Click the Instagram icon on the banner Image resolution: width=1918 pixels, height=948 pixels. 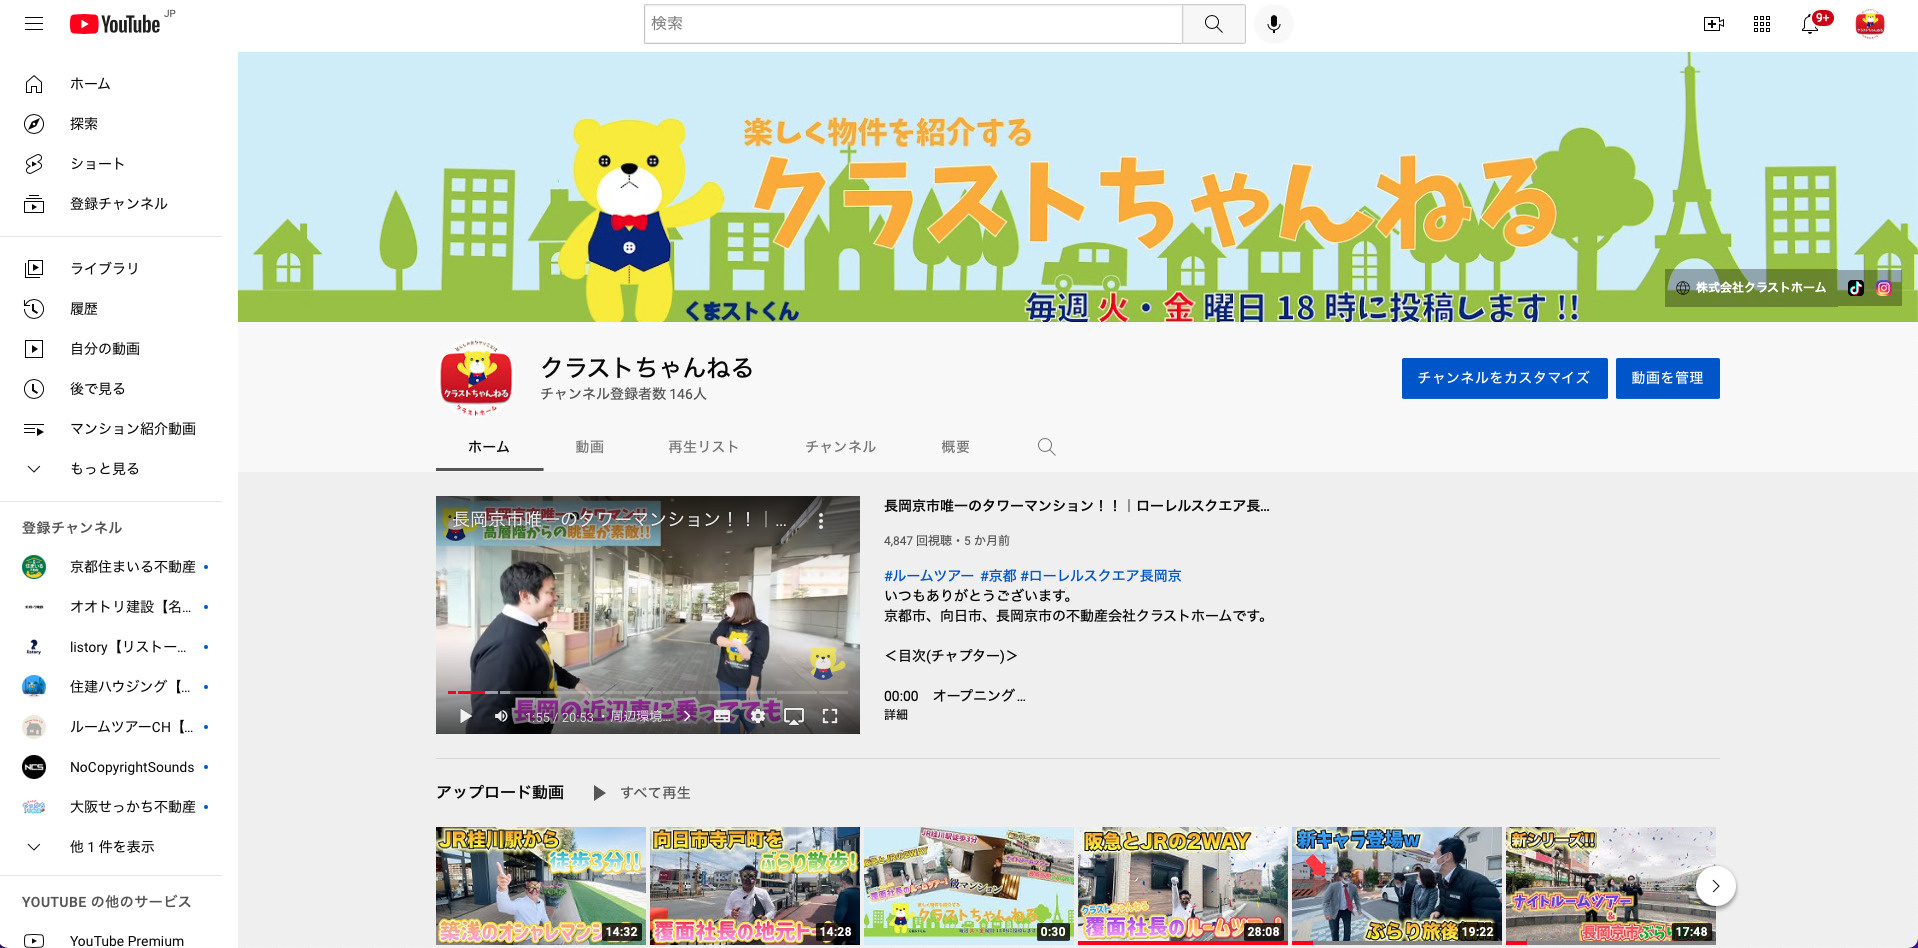[1884, 288]
